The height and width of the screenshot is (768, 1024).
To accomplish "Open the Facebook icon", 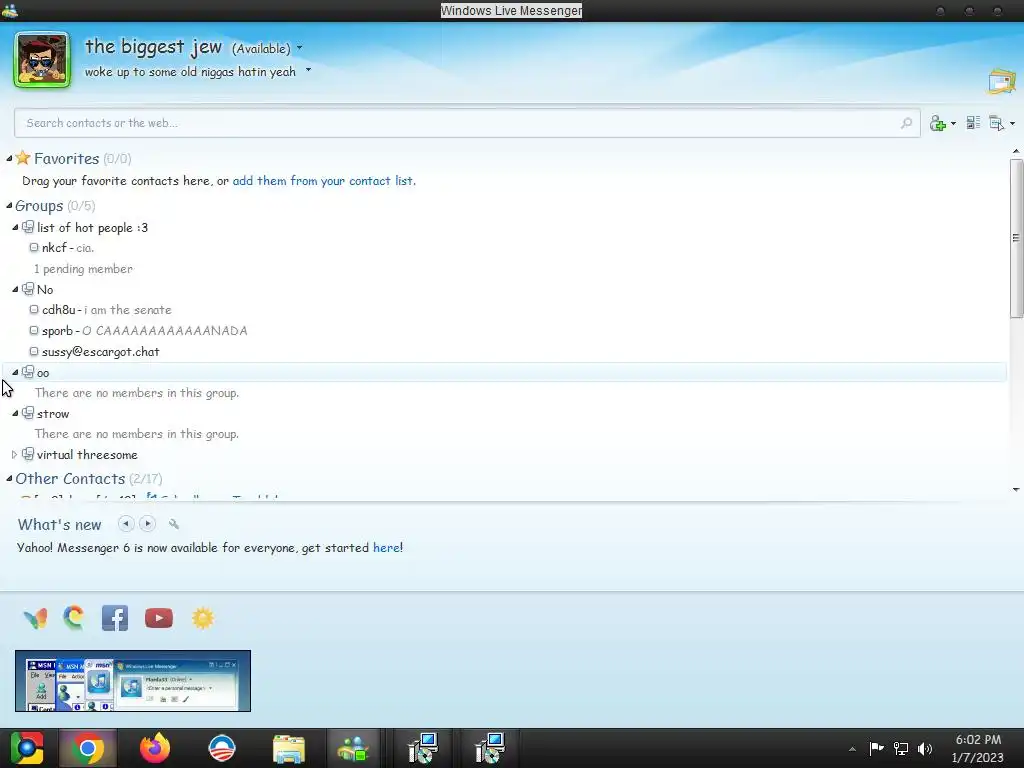I will click(x=115, y=618).
